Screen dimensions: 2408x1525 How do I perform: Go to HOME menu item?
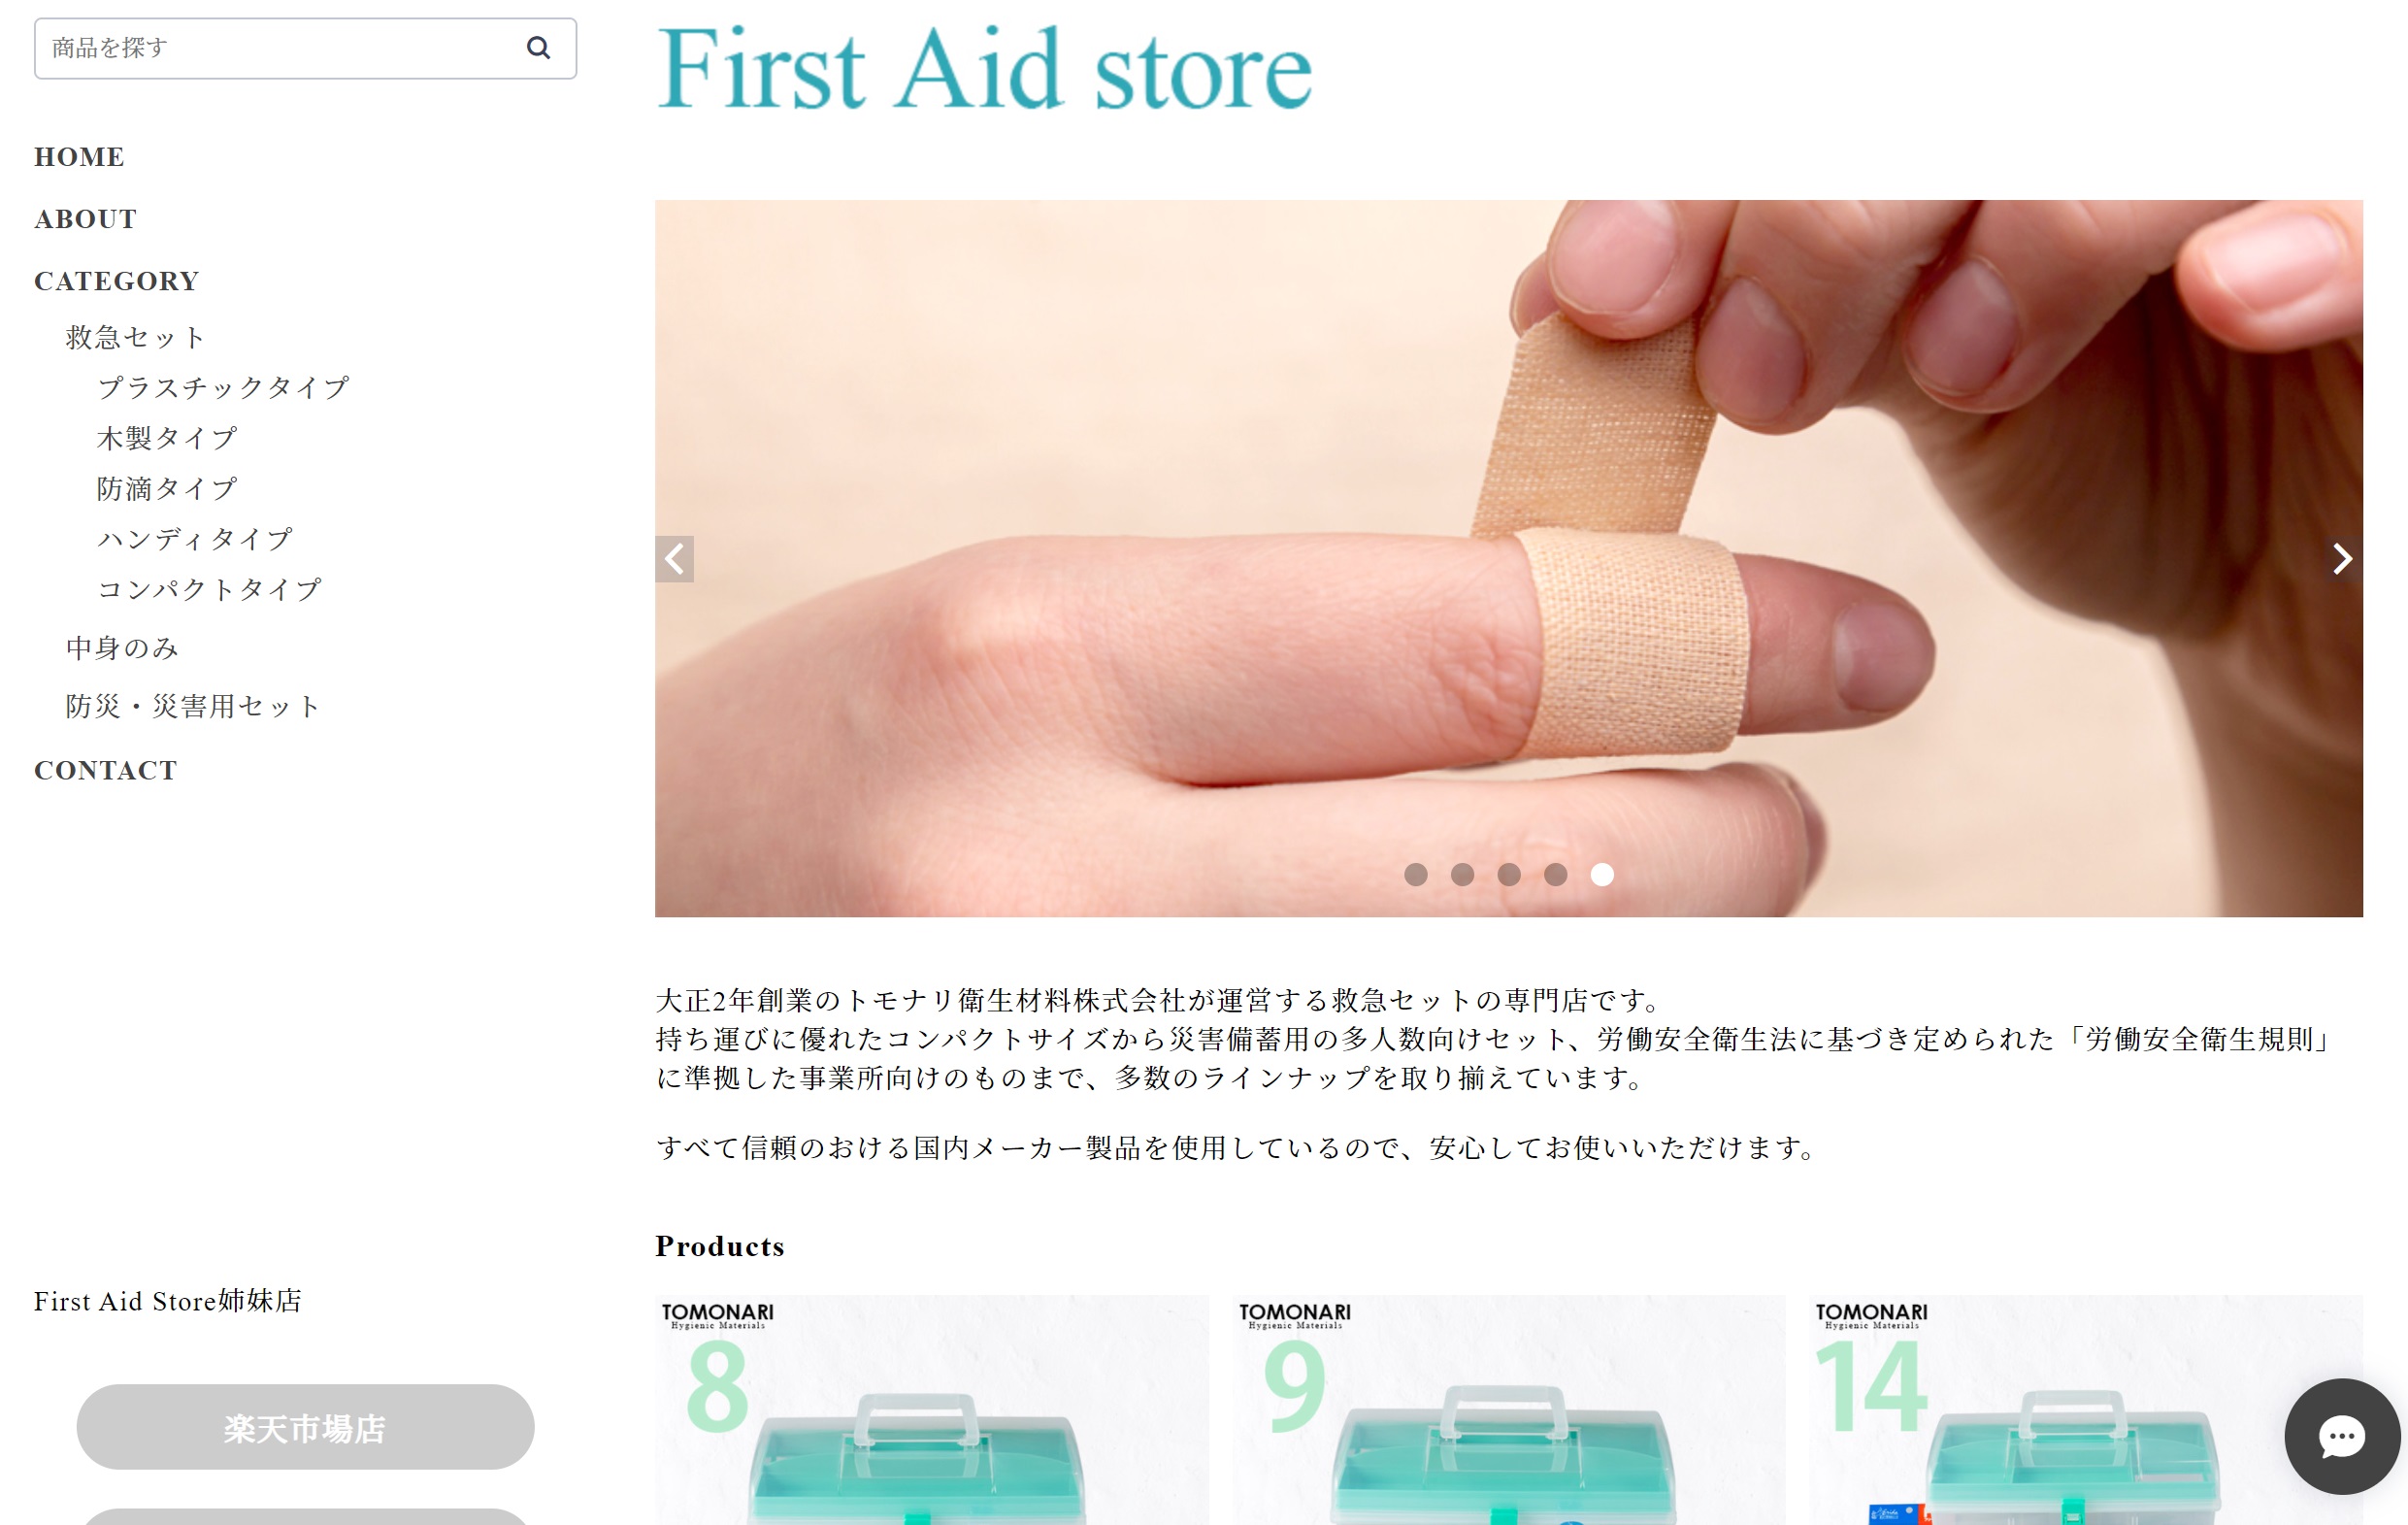point(80,157)
